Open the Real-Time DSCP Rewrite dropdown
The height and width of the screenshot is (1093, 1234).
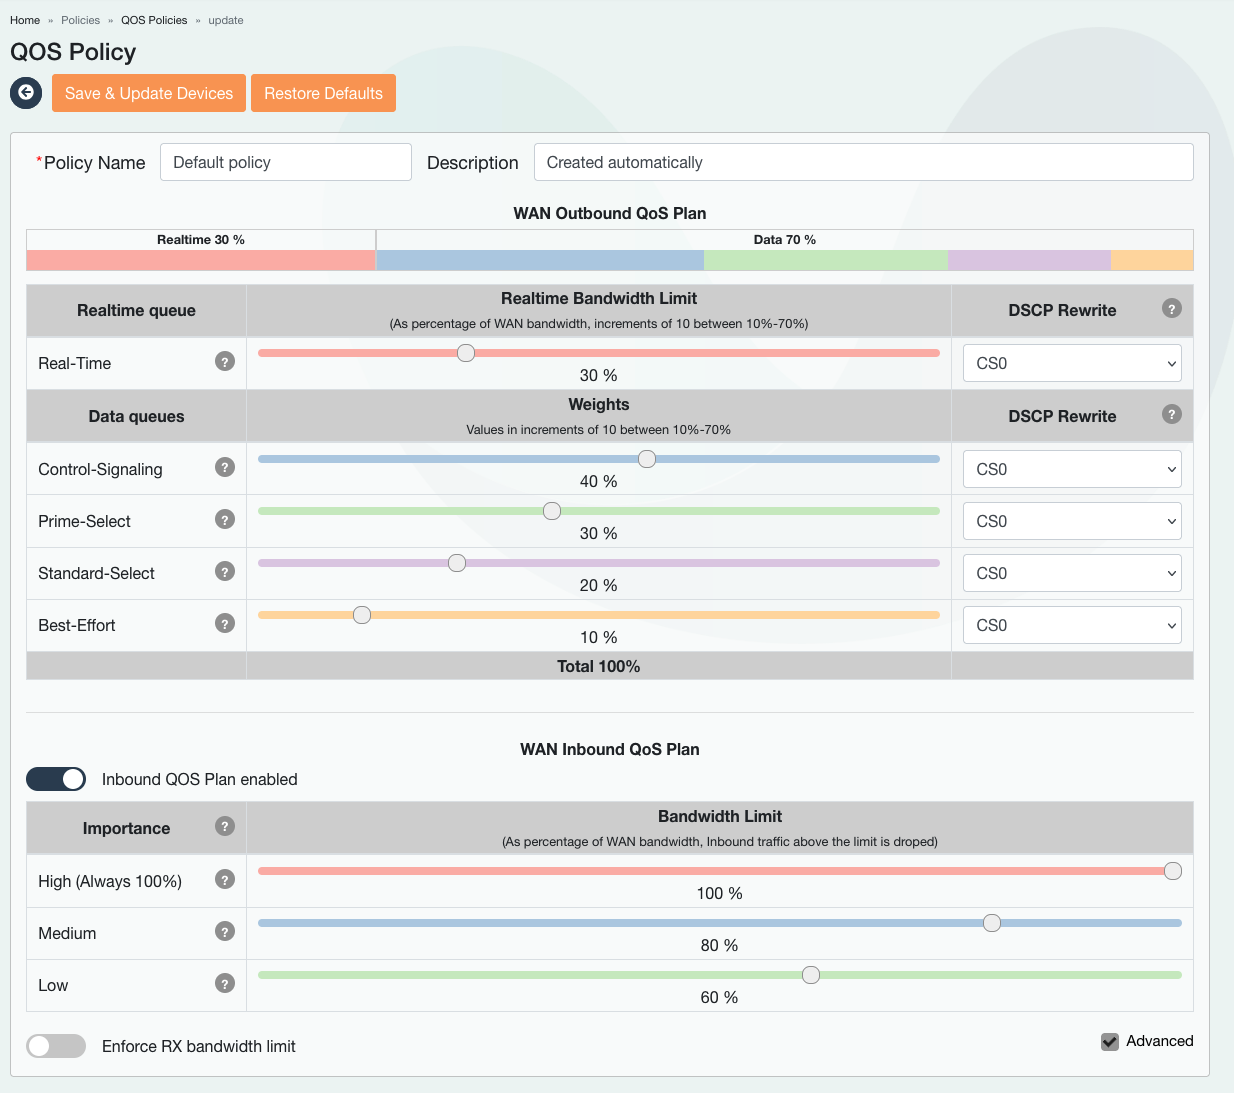pyautogui.click(x=1072, y=363)
